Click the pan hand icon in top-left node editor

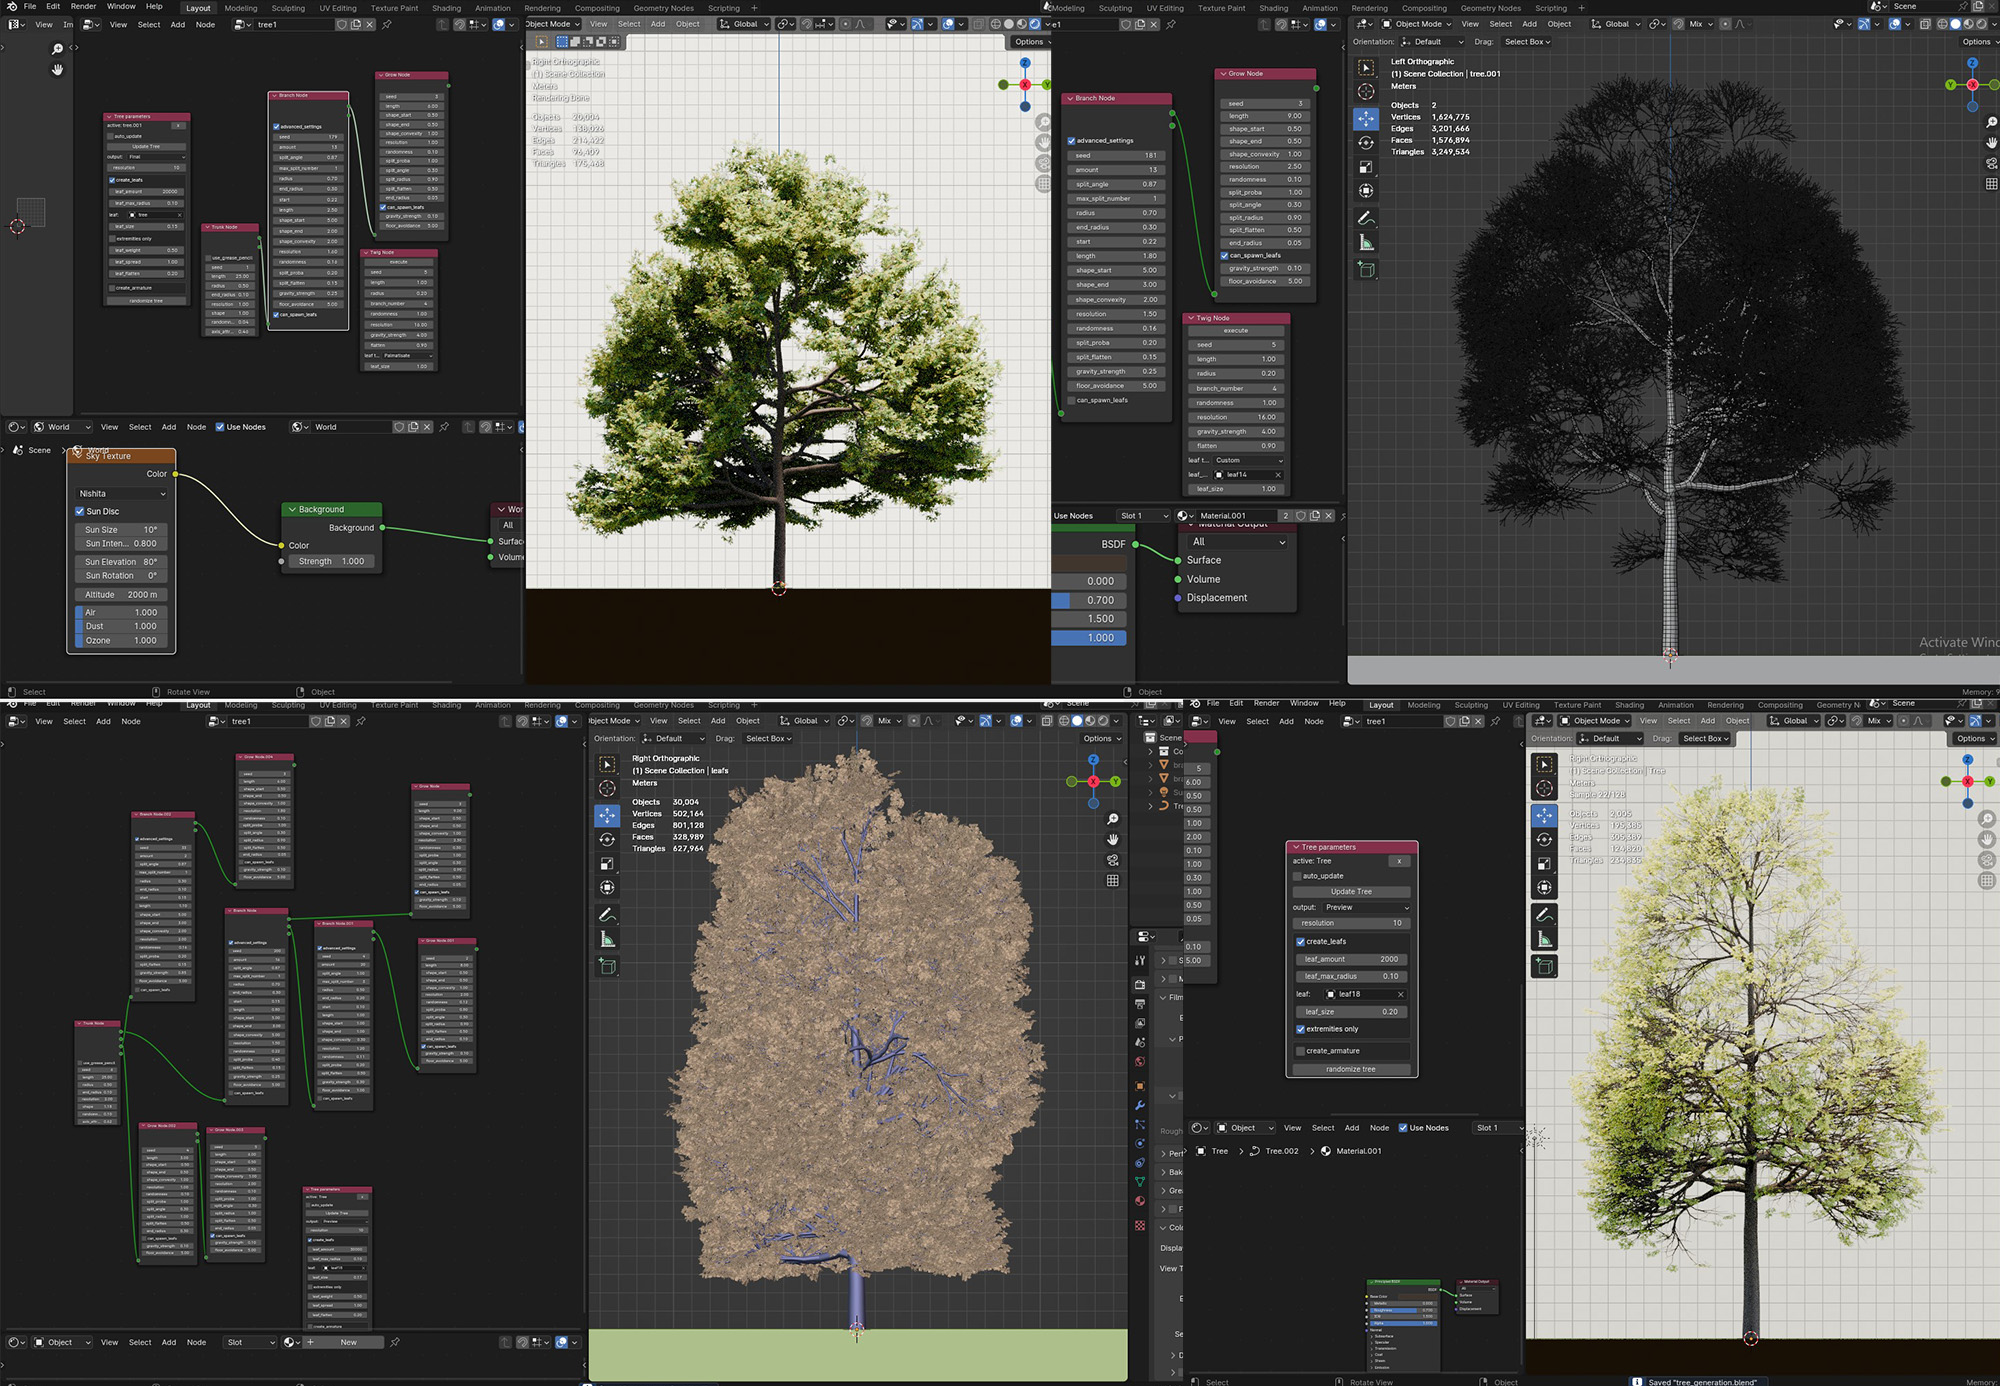[x=57, y=70]
